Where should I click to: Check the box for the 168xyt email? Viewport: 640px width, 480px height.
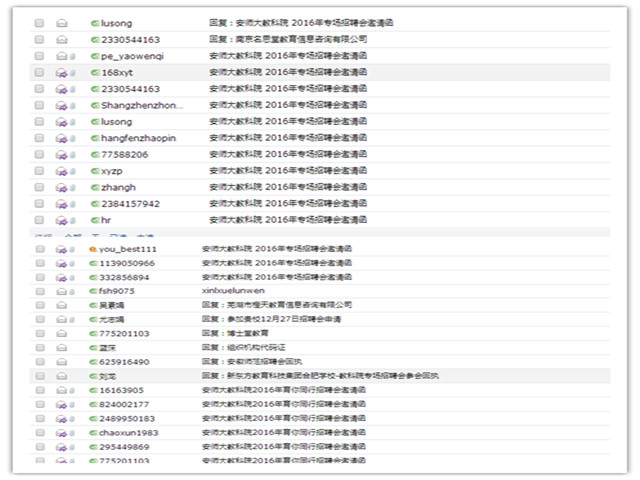point(39,73)
